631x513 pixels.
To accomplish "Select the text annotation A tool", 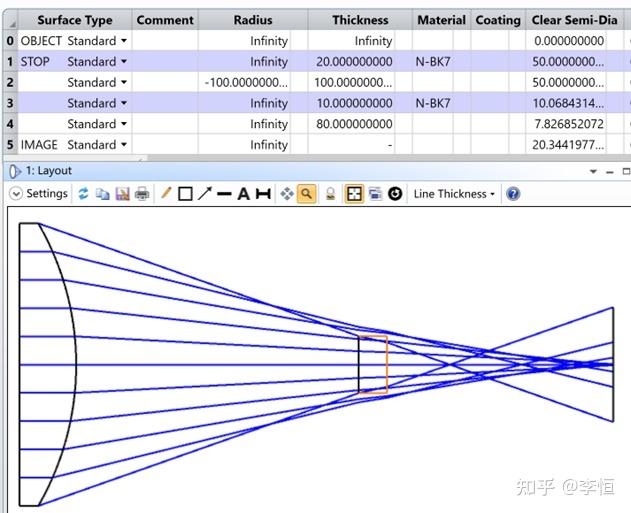I will pyautogui.click(x=243, y=194).
